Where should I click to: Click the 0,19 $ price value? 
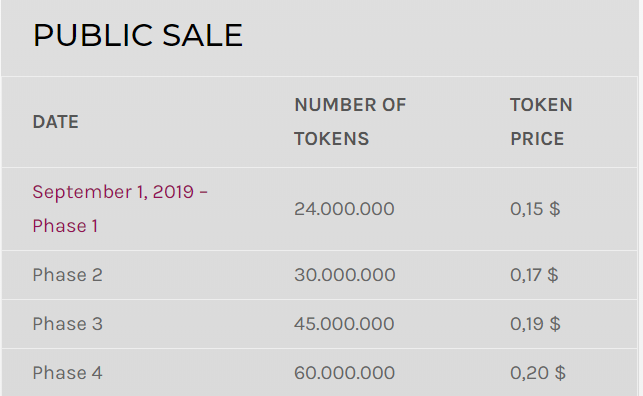pos(535,324)
